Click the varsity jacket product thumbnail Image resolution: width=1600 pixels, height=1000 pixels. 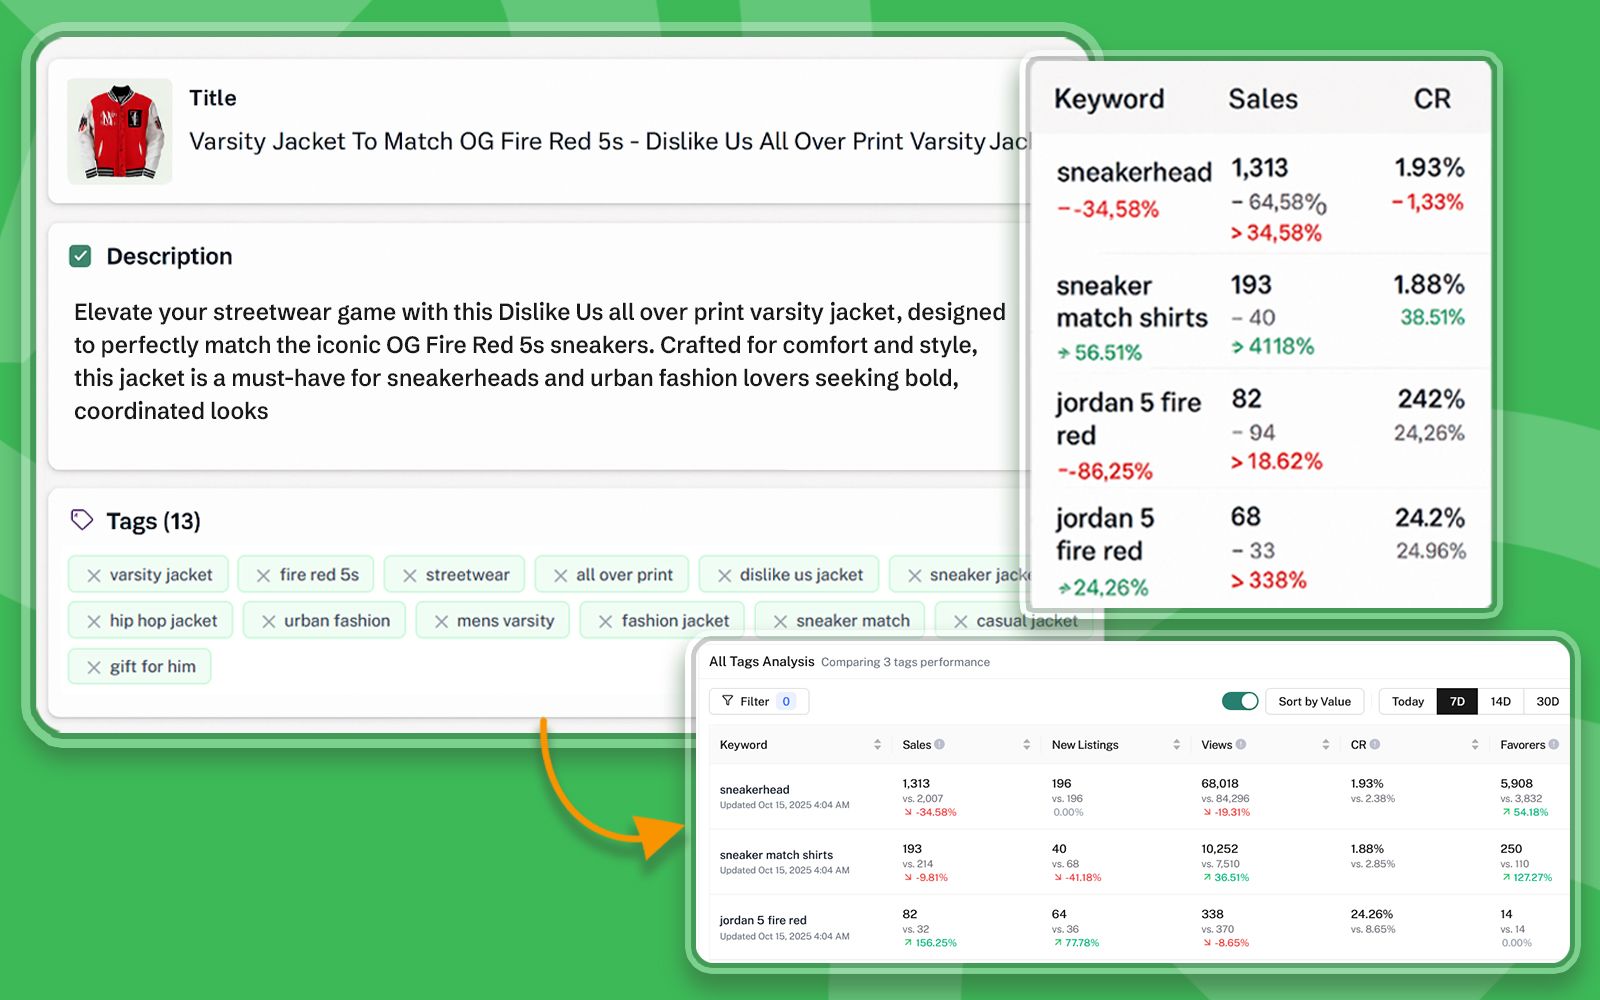point(120,132)
